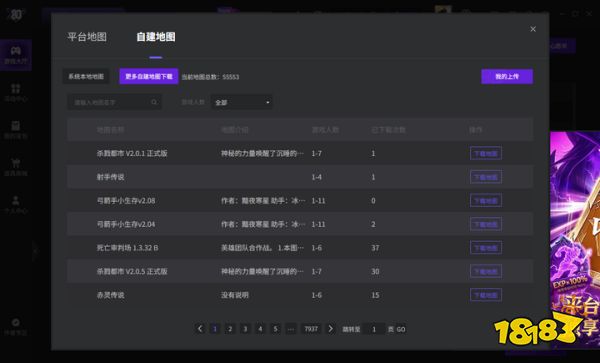This screenshot has width=600, height=363.
Task: Open the grid-squares icon in left sidebar
Action: (x=16, y=89)
